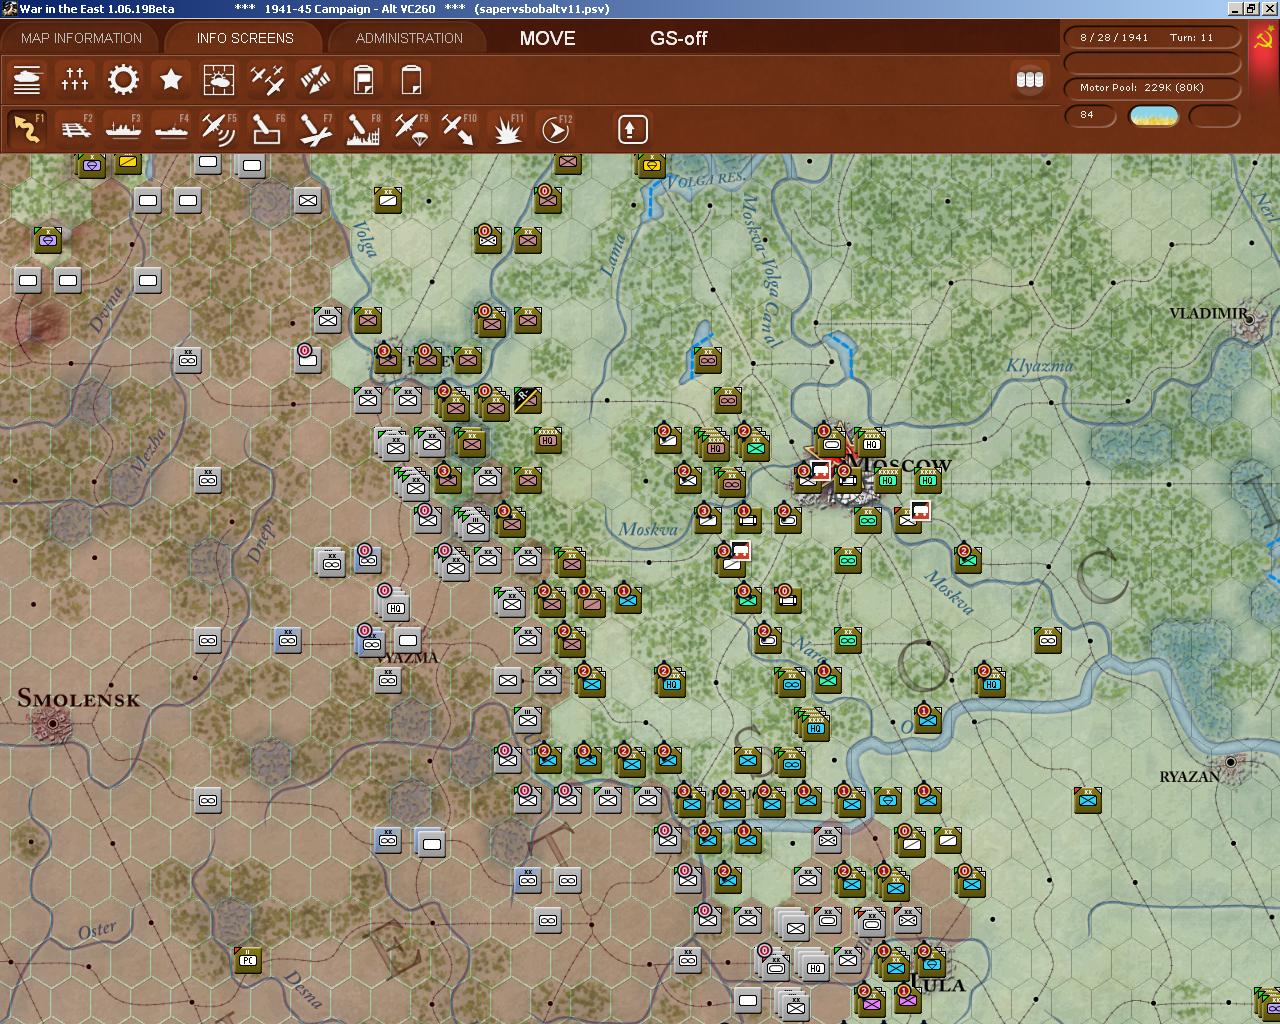Click the Smolensk city marker on the map

pyautogui.click(x=52, y=724)
